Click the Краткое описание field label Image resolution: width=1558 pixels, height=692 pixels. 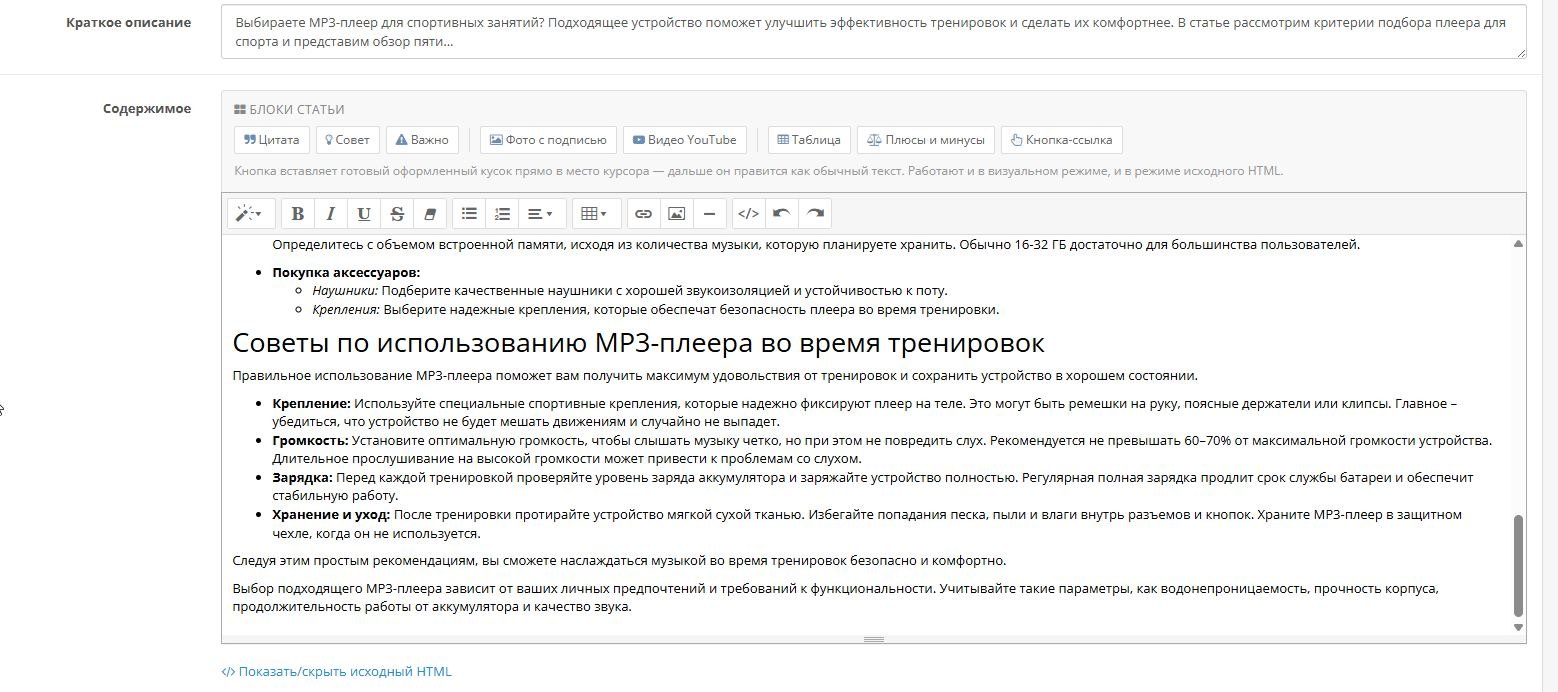click(x=128, y=22)
